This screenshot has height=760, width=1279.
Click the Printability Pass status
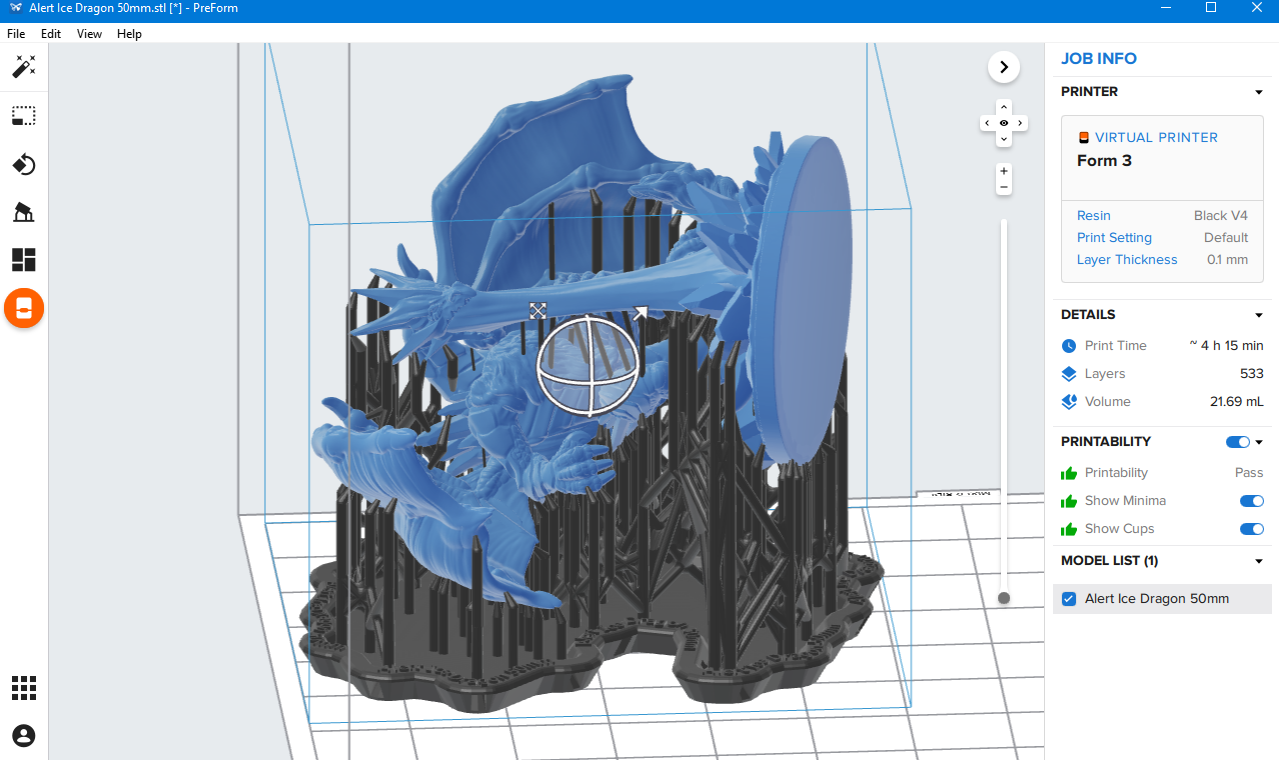1249,473
